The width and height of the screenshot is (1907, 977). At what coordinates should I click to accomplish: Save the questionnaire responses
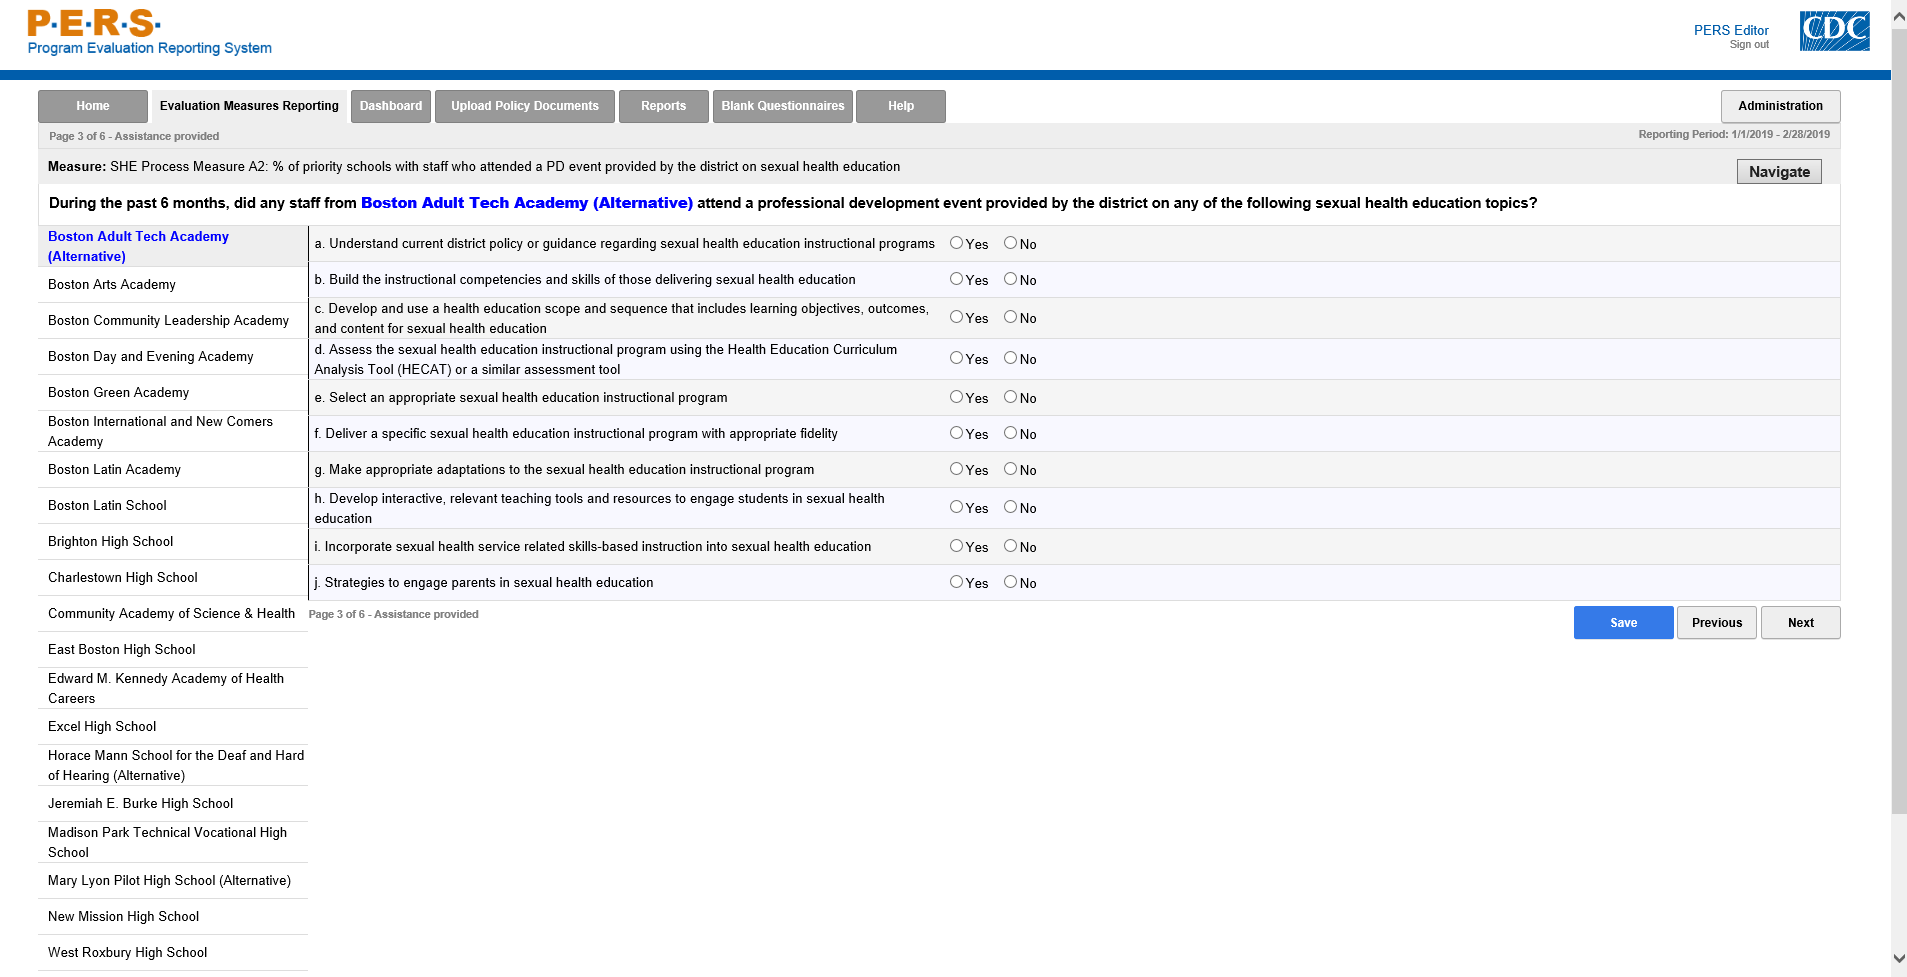1623,623
